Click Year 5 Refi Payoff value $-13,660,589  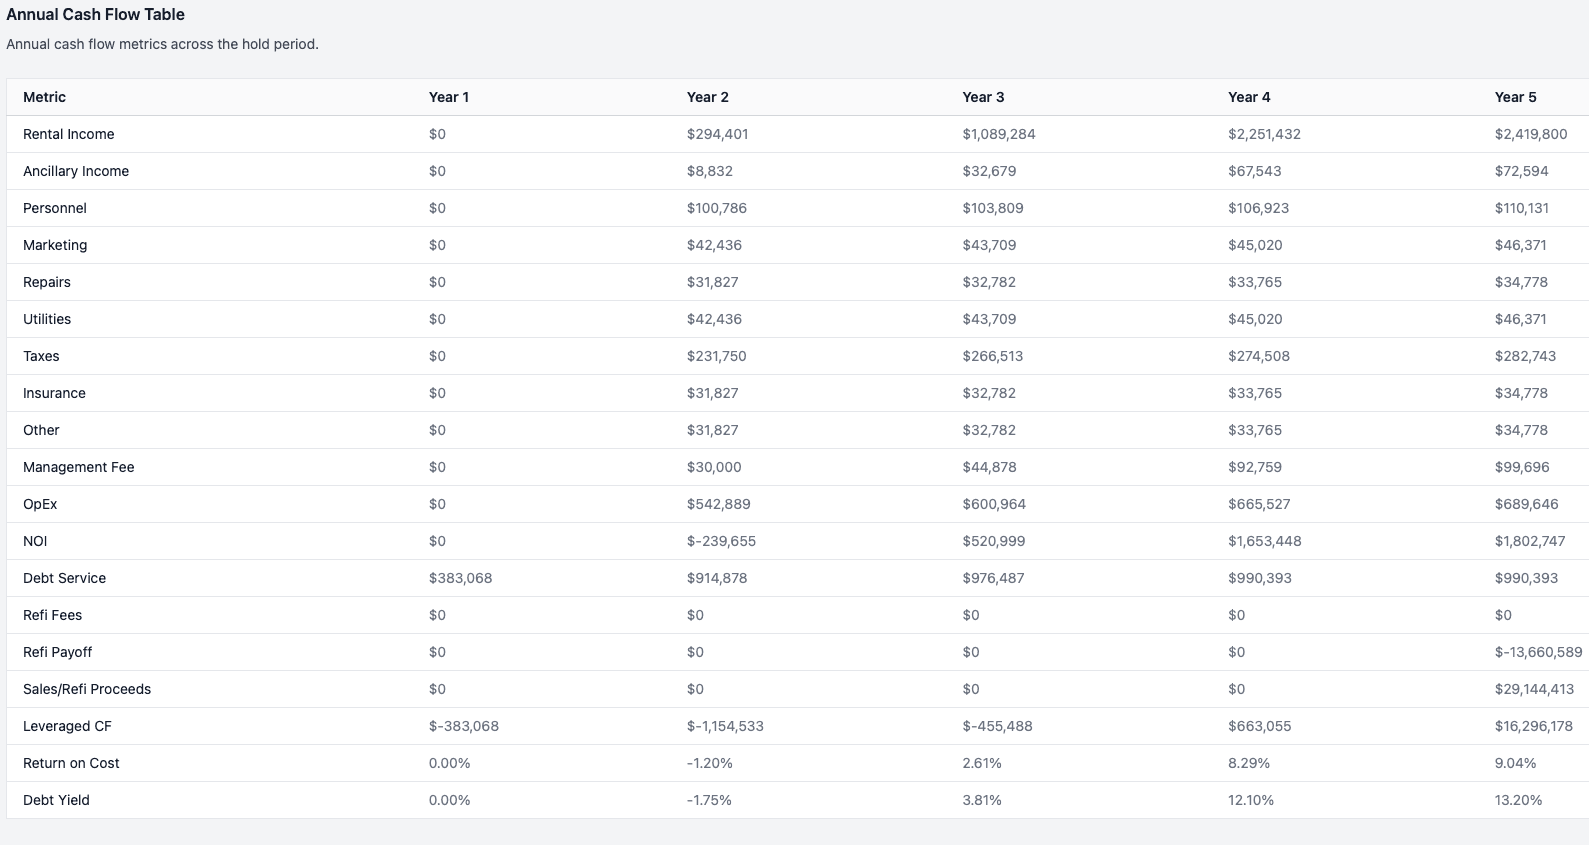pos(1538,652)
